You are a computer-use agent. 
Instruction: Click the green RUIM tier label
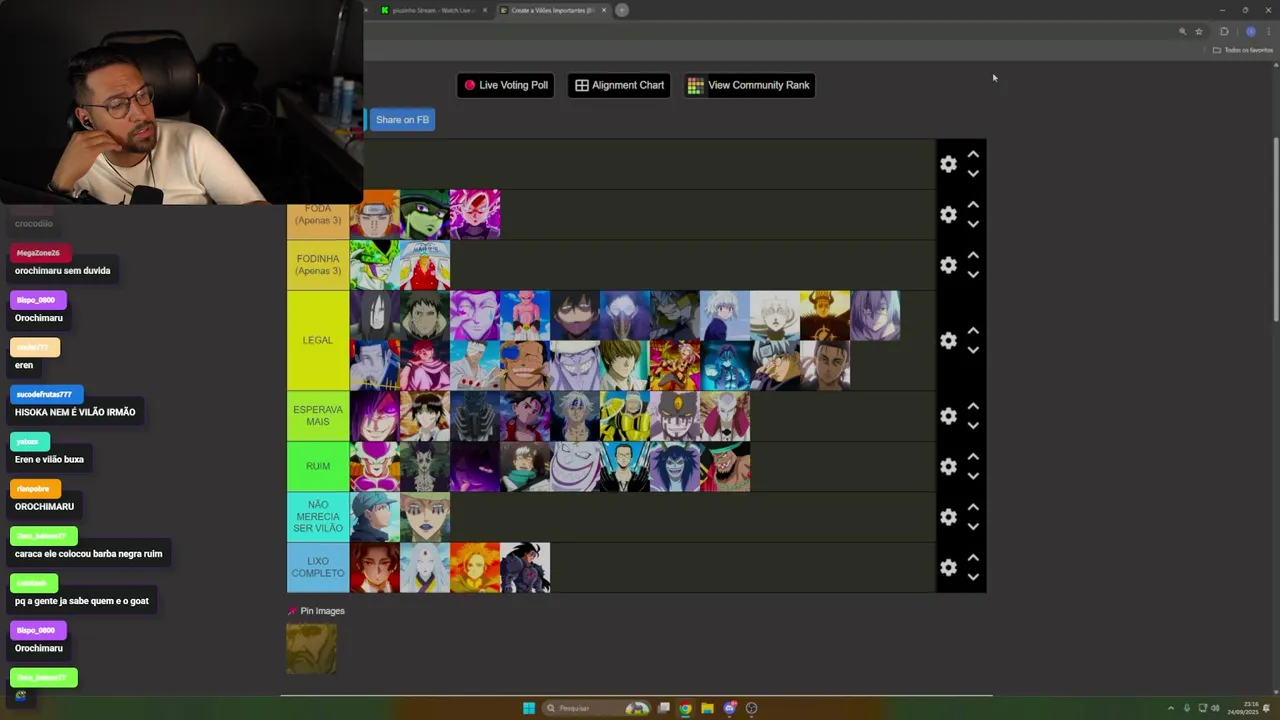tap(318, 467)
